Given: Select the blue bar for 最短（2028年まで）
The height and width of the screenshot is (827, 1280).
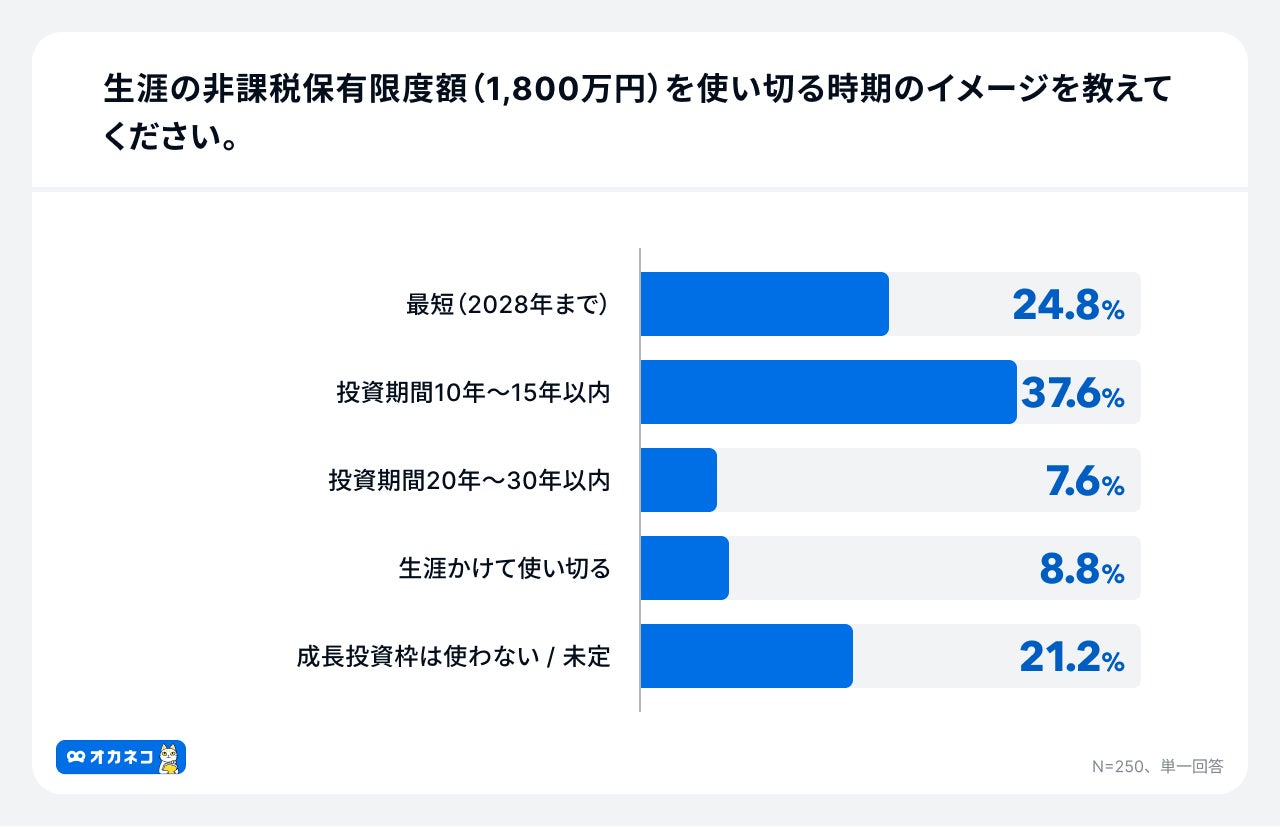Looking at the screenshot, I should tap(764, 304).
